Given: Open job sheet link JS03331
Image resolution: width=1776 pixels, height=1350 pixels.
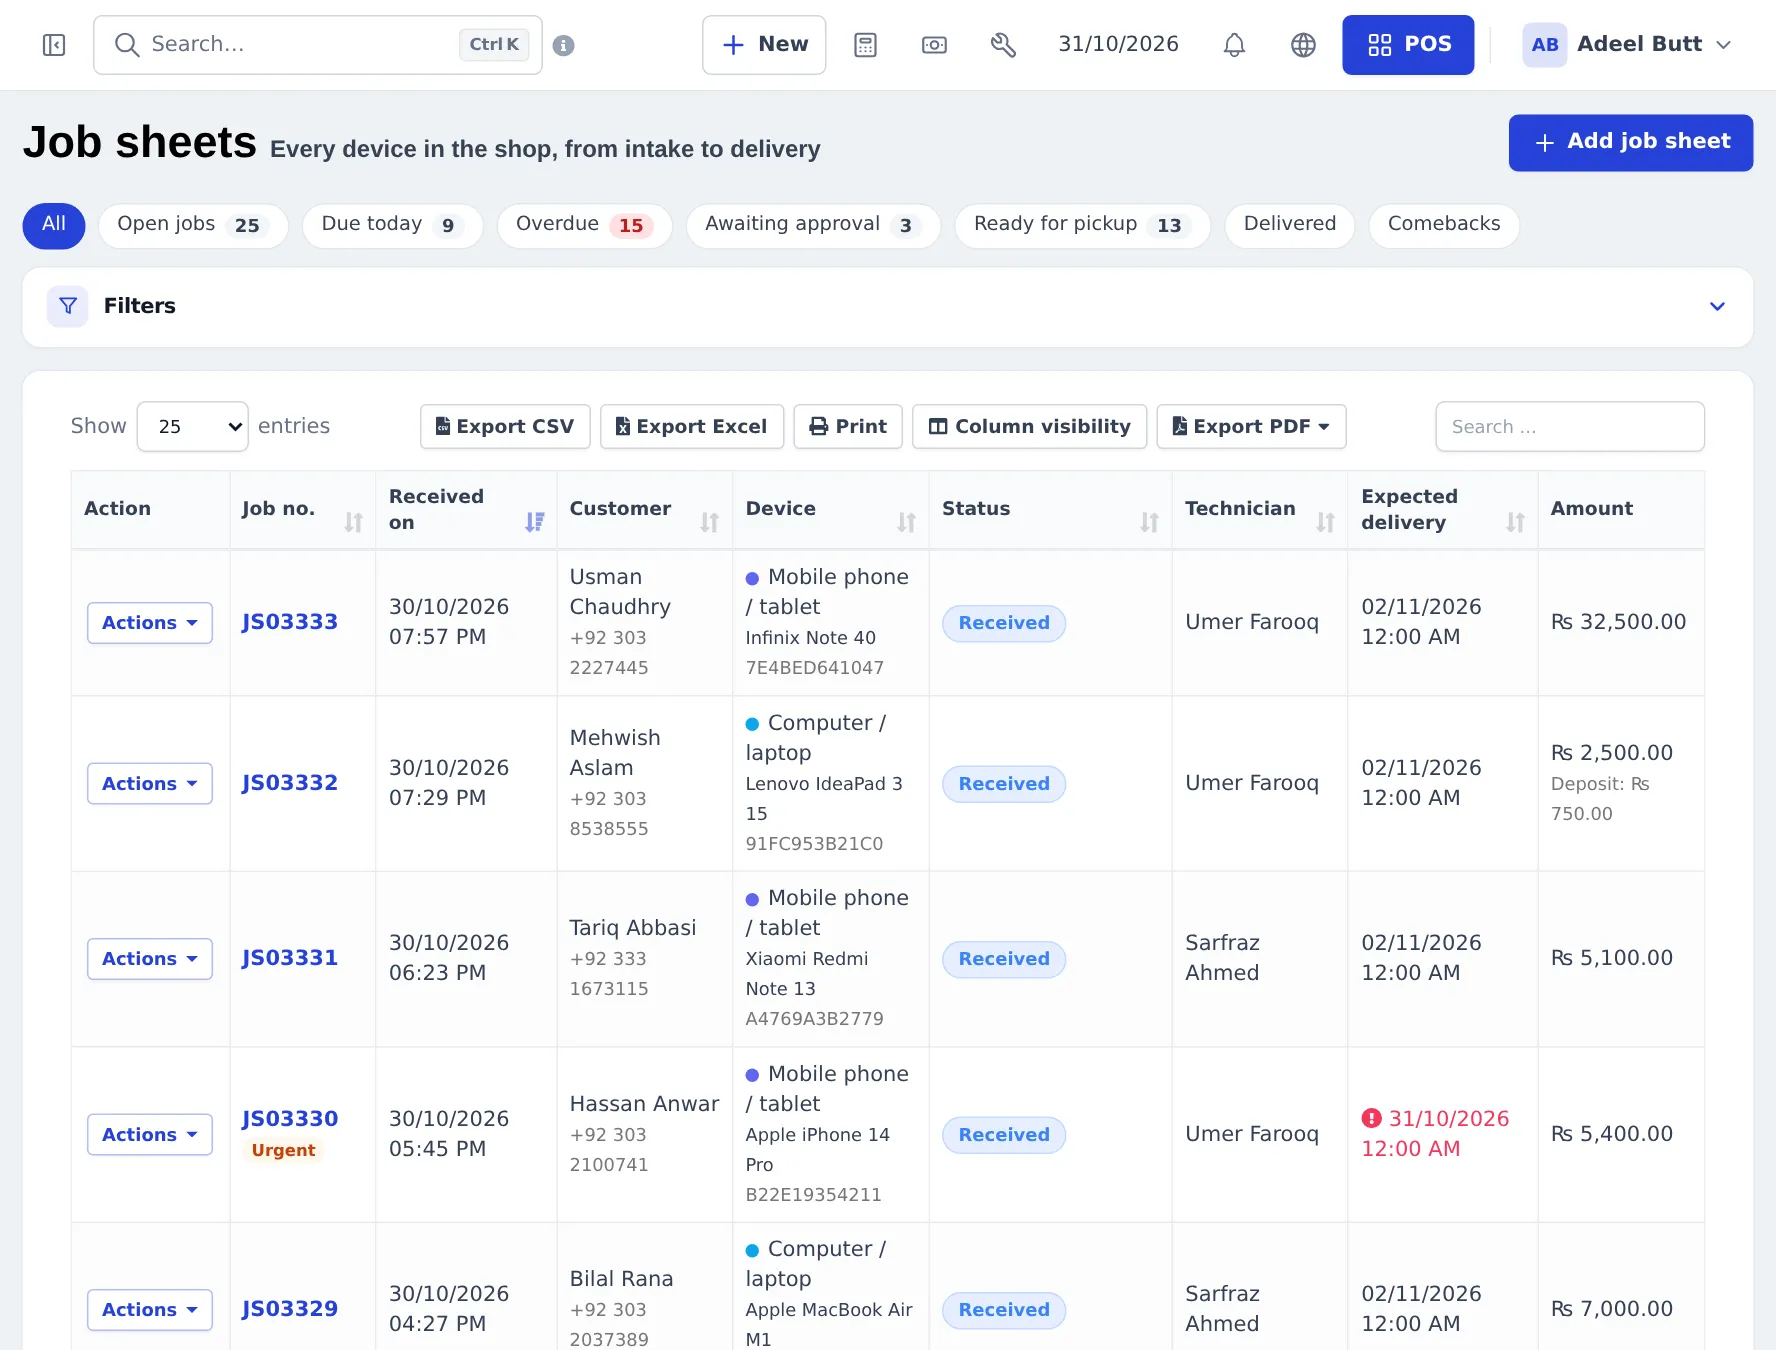Looking at the screenshot, I should pos(290,958).
